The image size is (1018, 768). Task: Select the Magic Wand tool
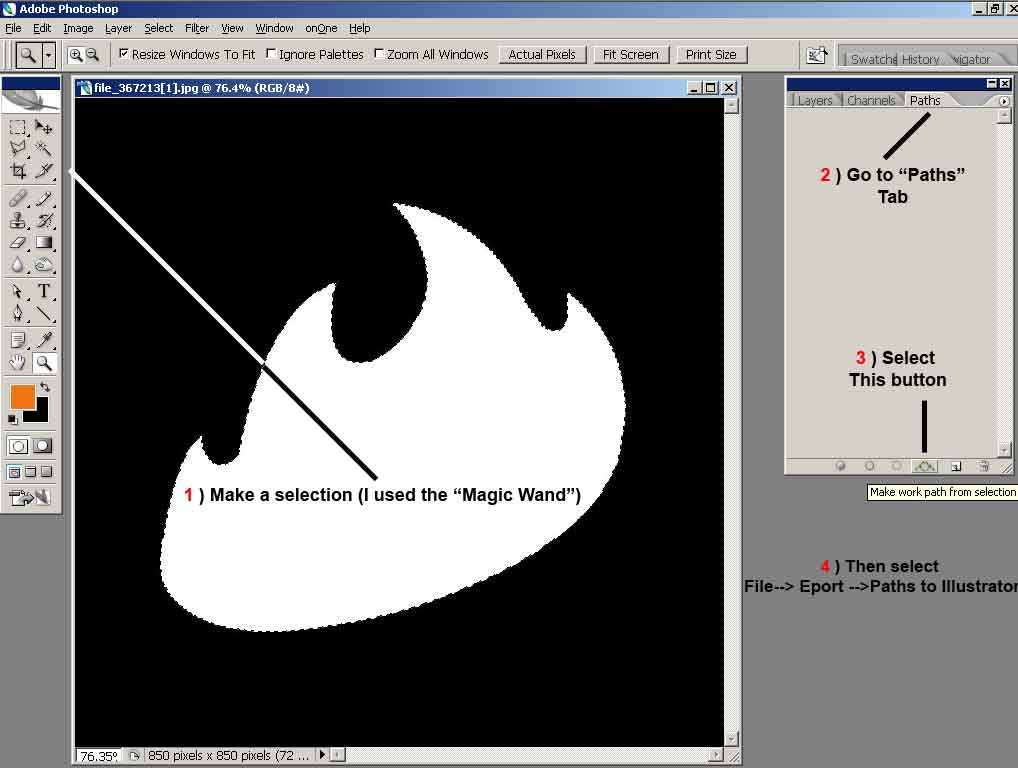click(x=44, y=149)
